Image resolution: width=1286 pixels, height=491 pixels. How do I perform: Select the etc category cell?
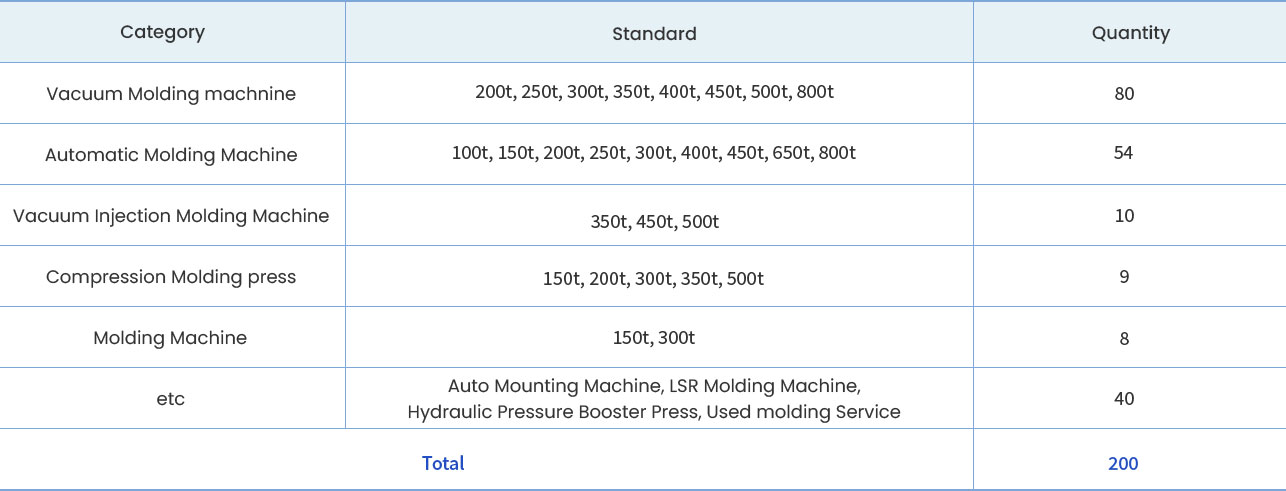171,399
